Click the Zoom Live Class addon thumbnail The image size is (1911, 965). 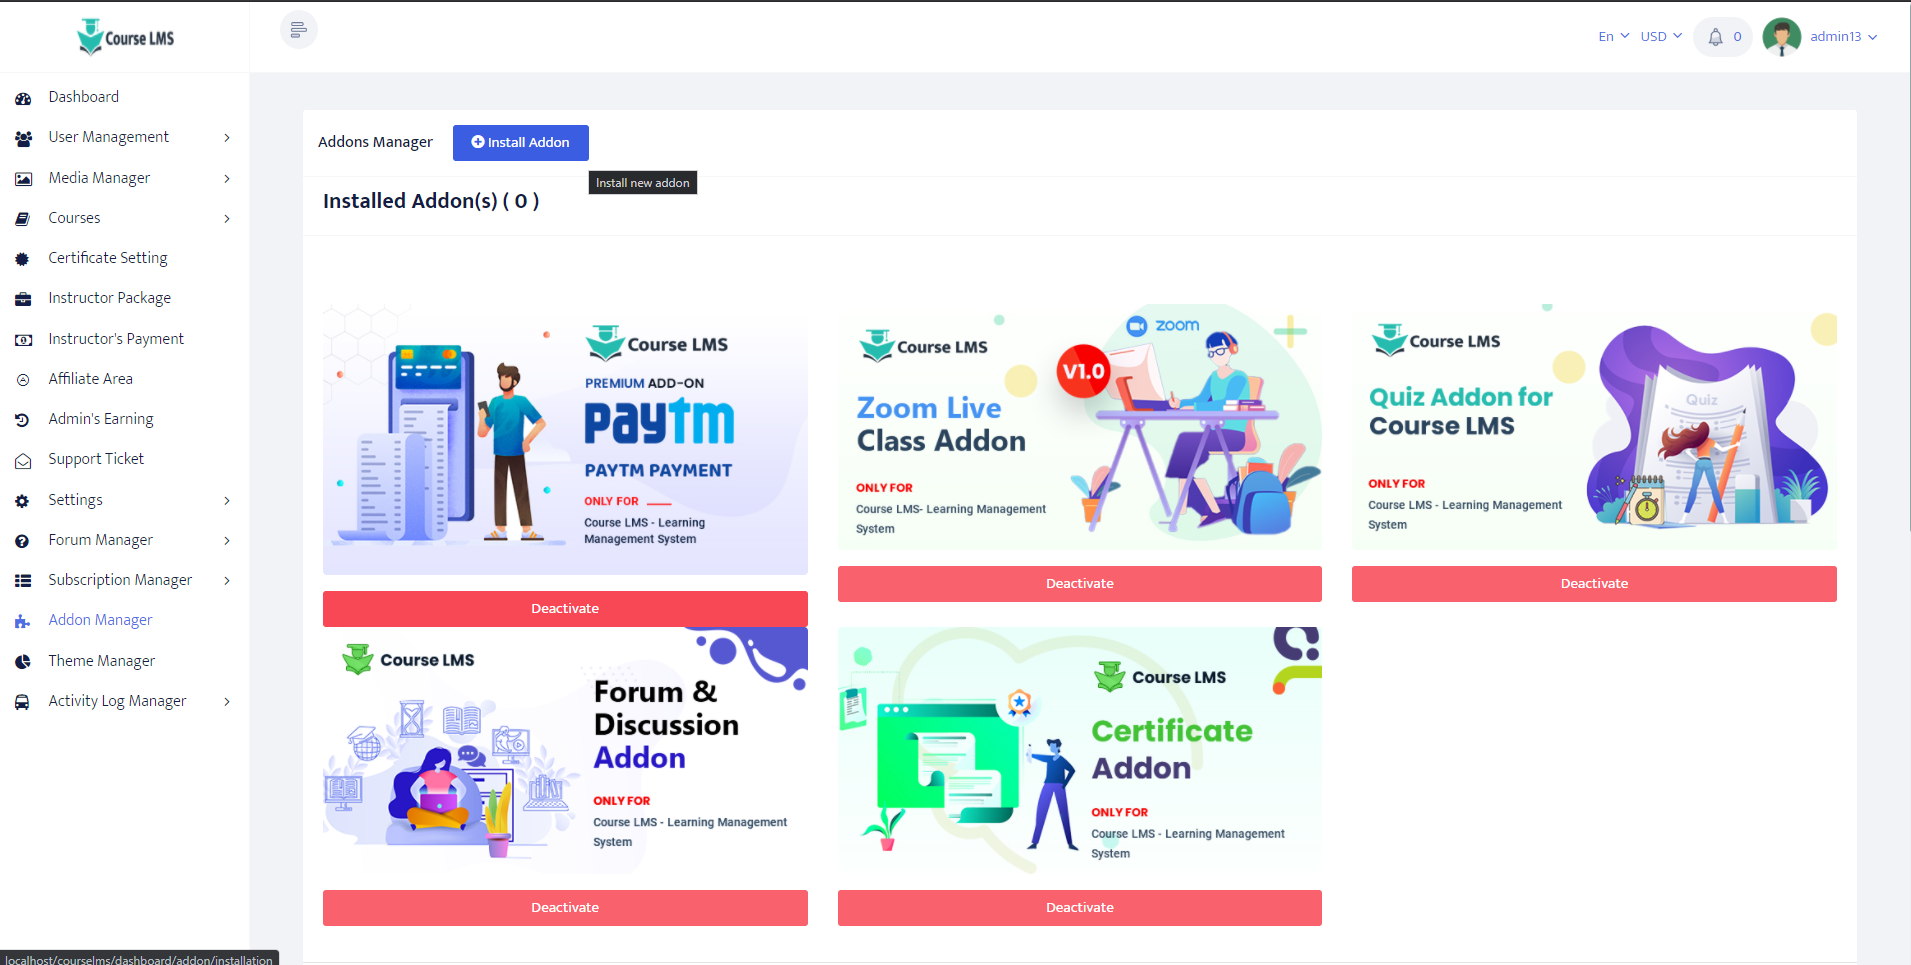[1080, 427]
